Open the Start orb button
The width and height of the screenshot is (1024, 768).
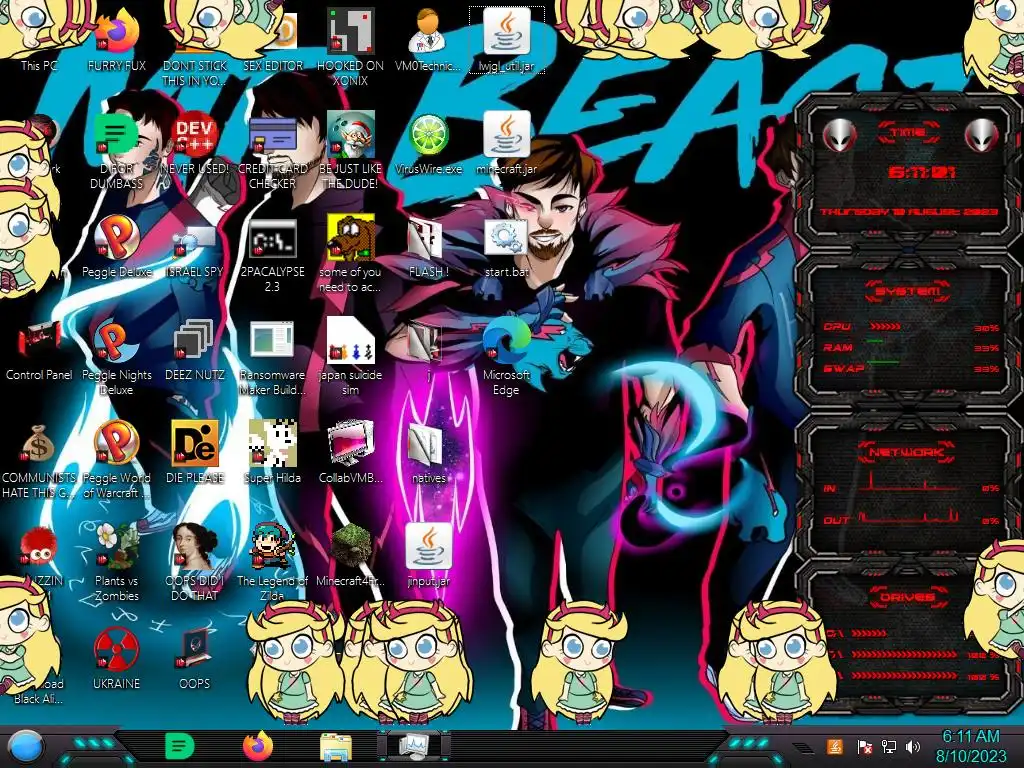(25, 747)
